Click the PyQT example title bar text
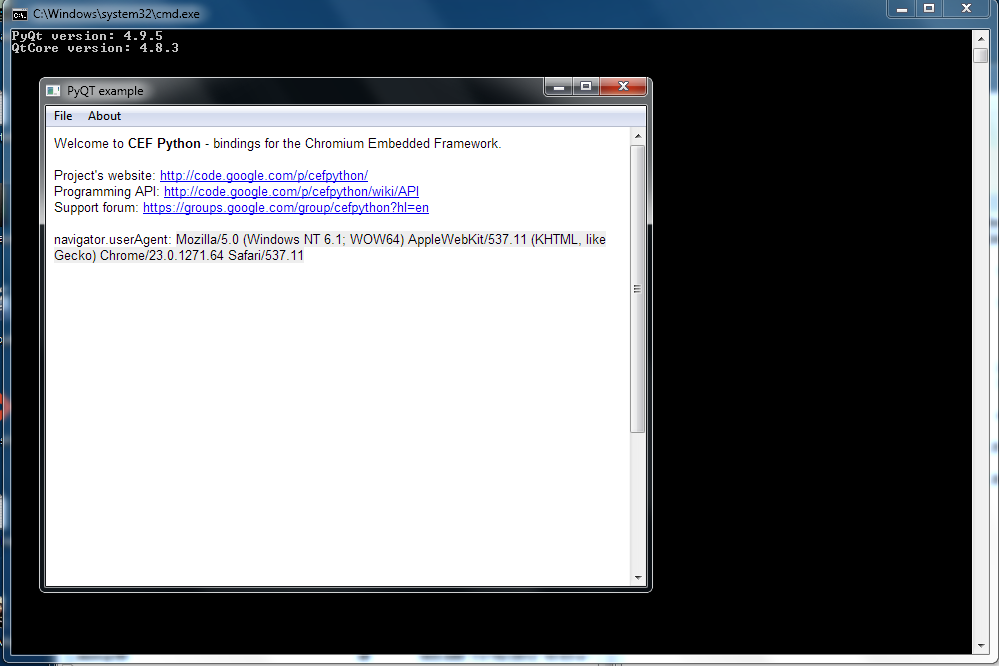Viewport: 1008px width, 666px height. point(105,91)
